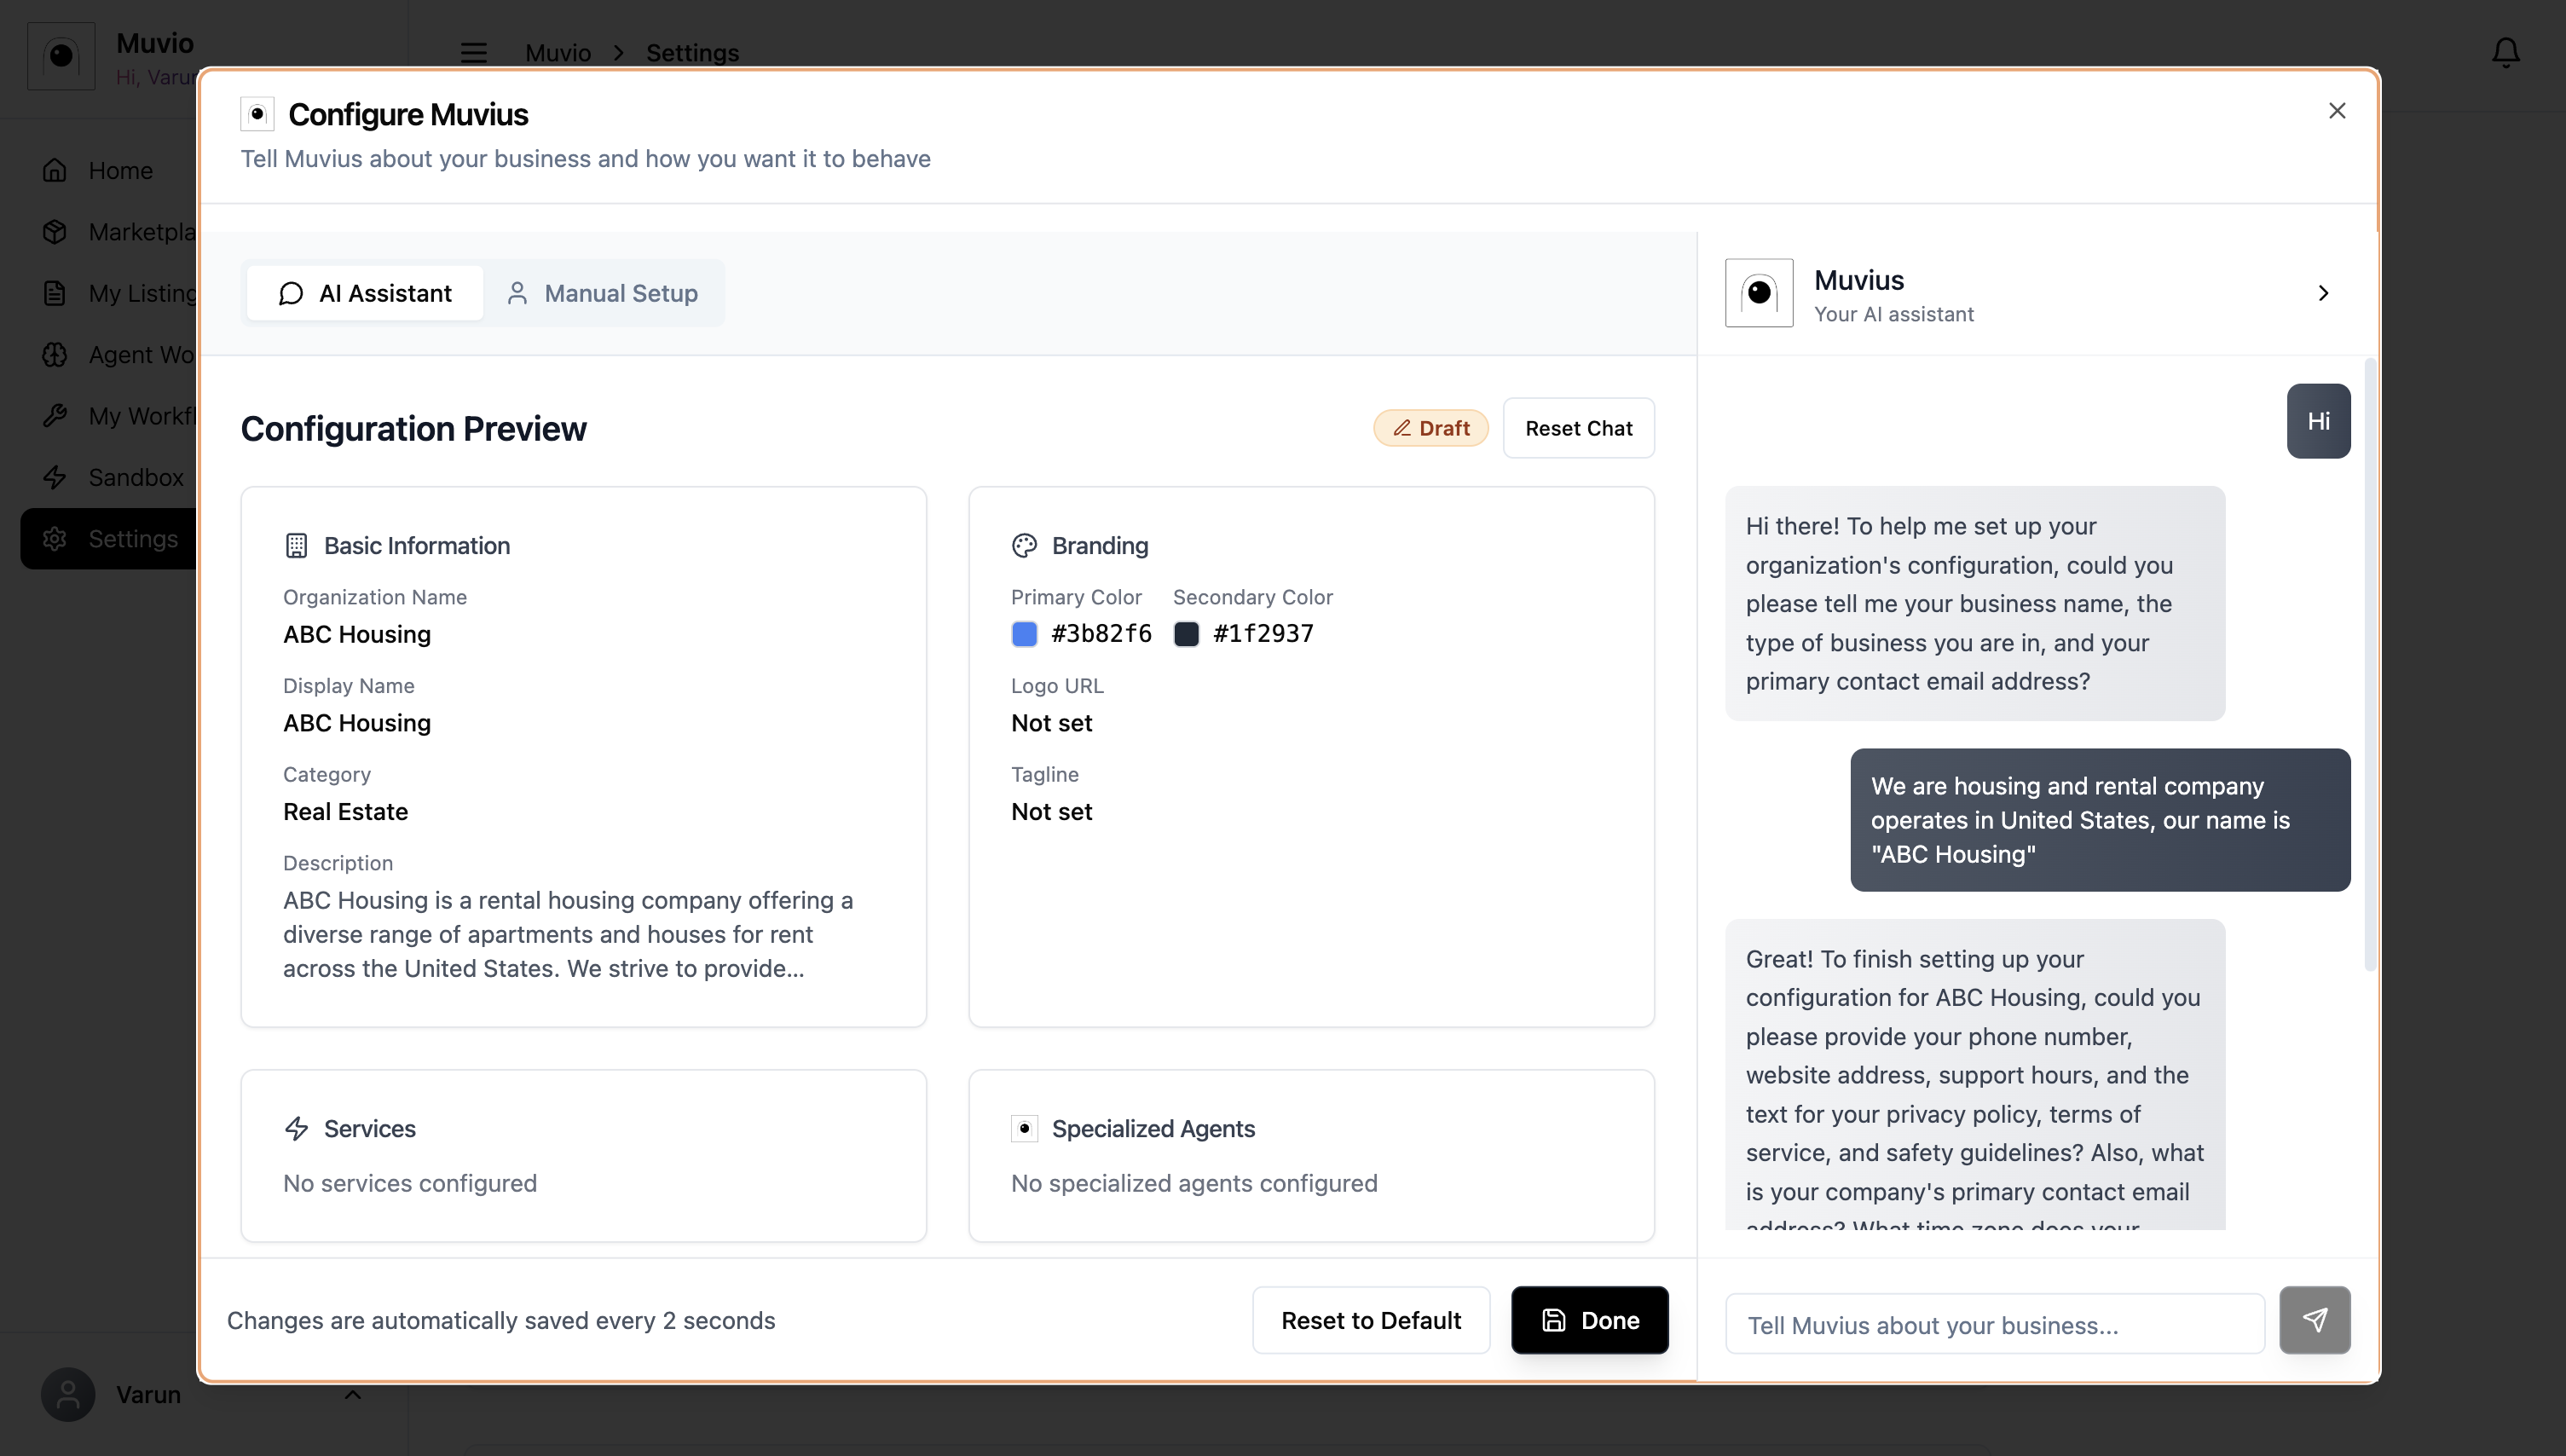Click the Branding palette icon
The image size is (2566, 1456).
tap(1024, 545)
